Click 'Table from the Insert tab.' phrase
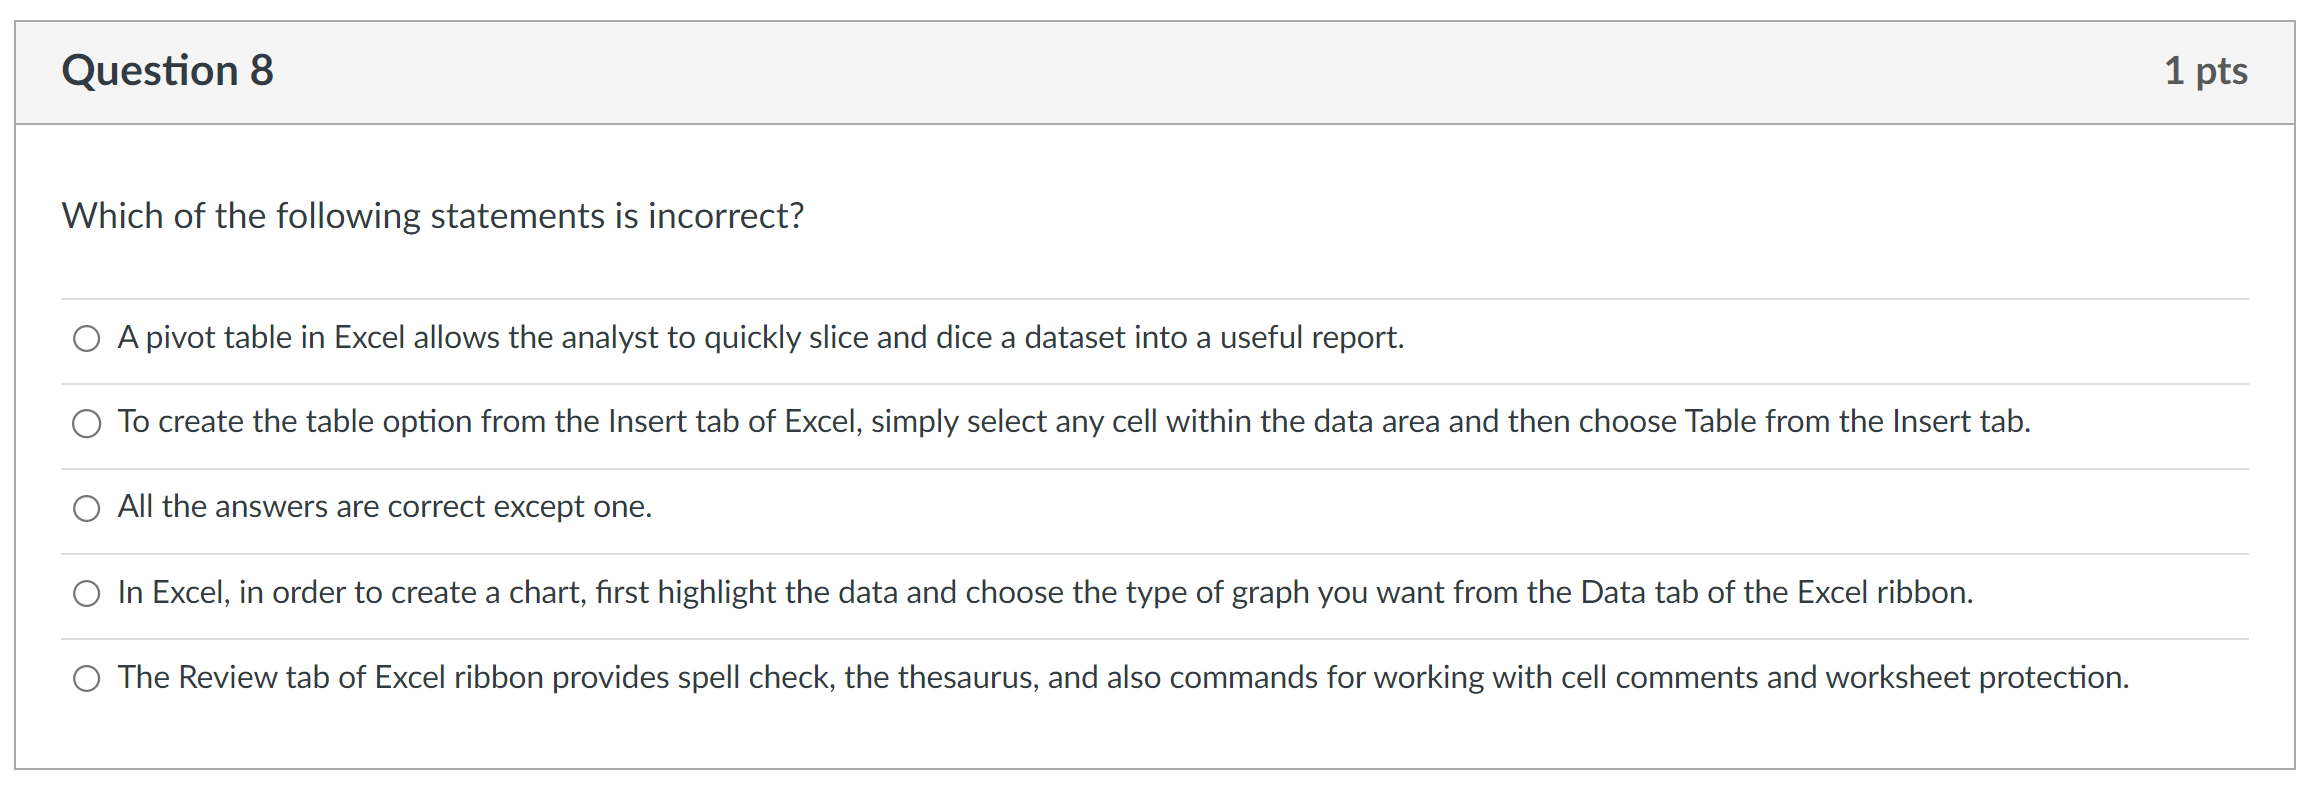This screenshot has width=2317, height=785. coord(1857,422)
